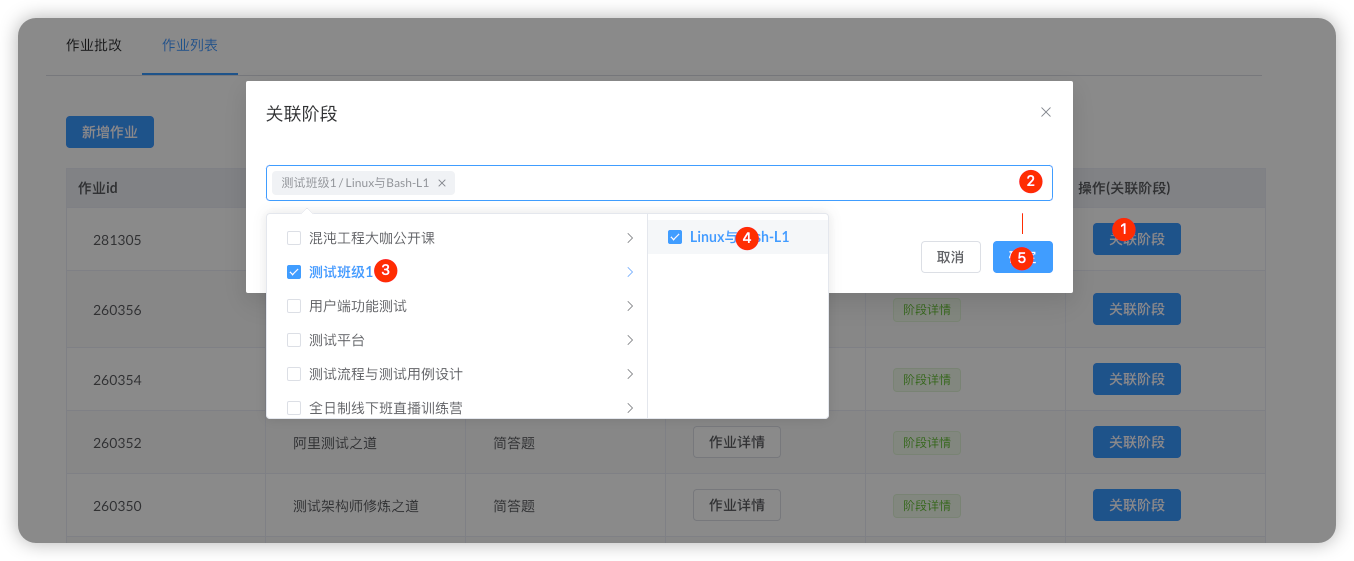
Task: Check the 混沌工程大咖公开课 checkbox
Action: [x=294, y=238]
